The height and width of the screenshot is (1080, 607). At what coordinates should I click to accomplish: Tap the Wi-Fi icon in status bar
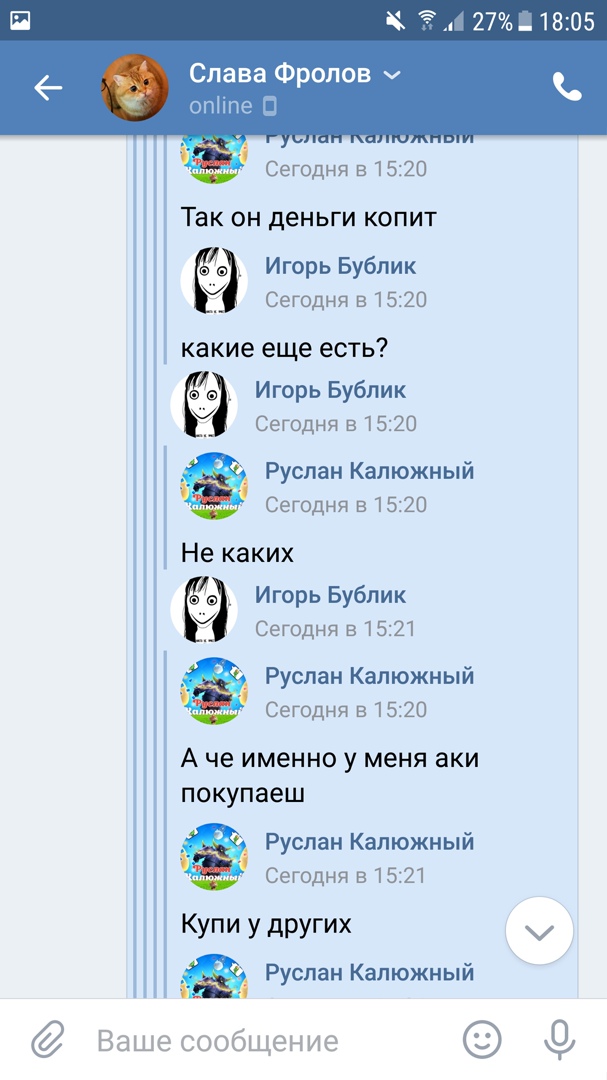pyautogui.click(x=426, y=21)
